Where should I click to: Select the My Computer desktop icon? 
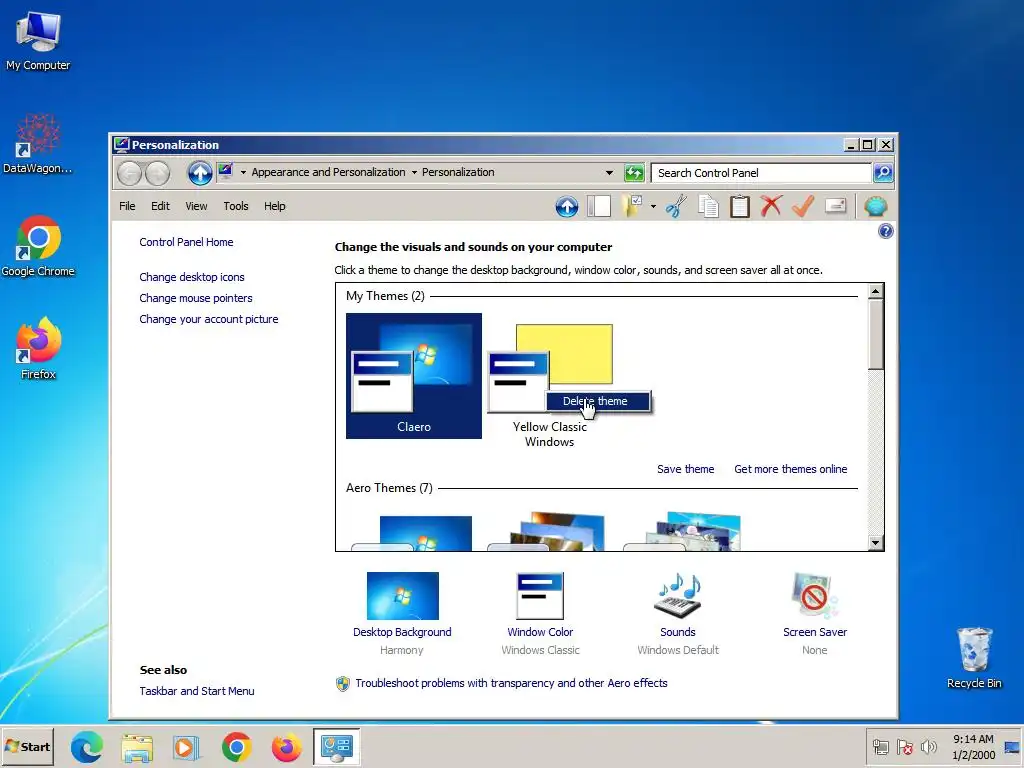[38, 40]
